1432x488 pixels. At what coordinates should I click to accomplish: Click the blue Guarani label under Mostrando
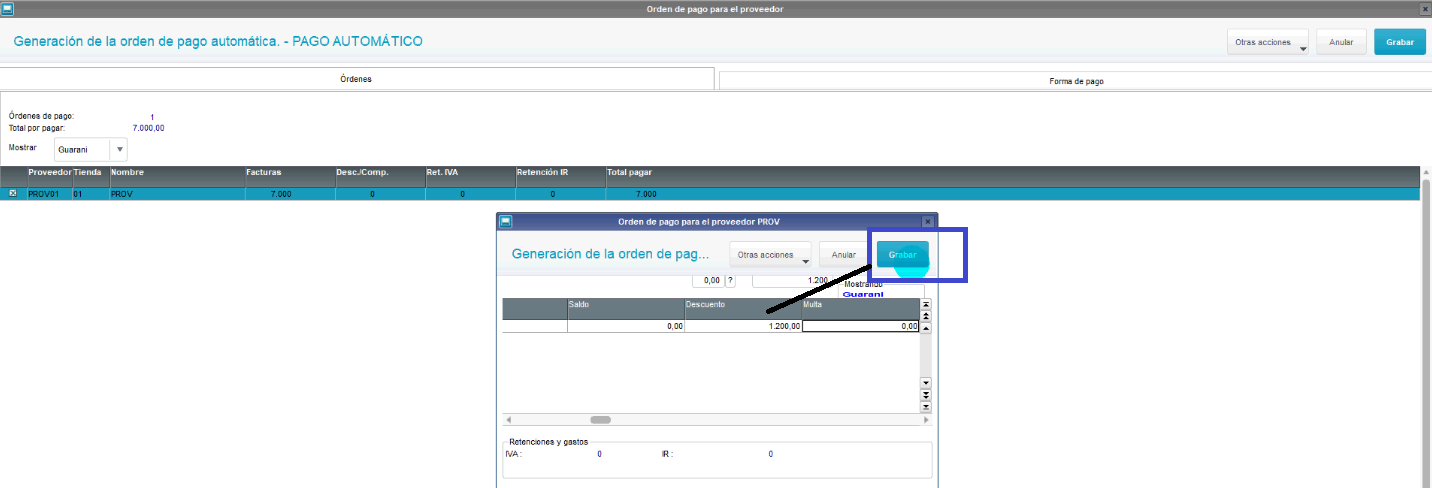(863, 295)
